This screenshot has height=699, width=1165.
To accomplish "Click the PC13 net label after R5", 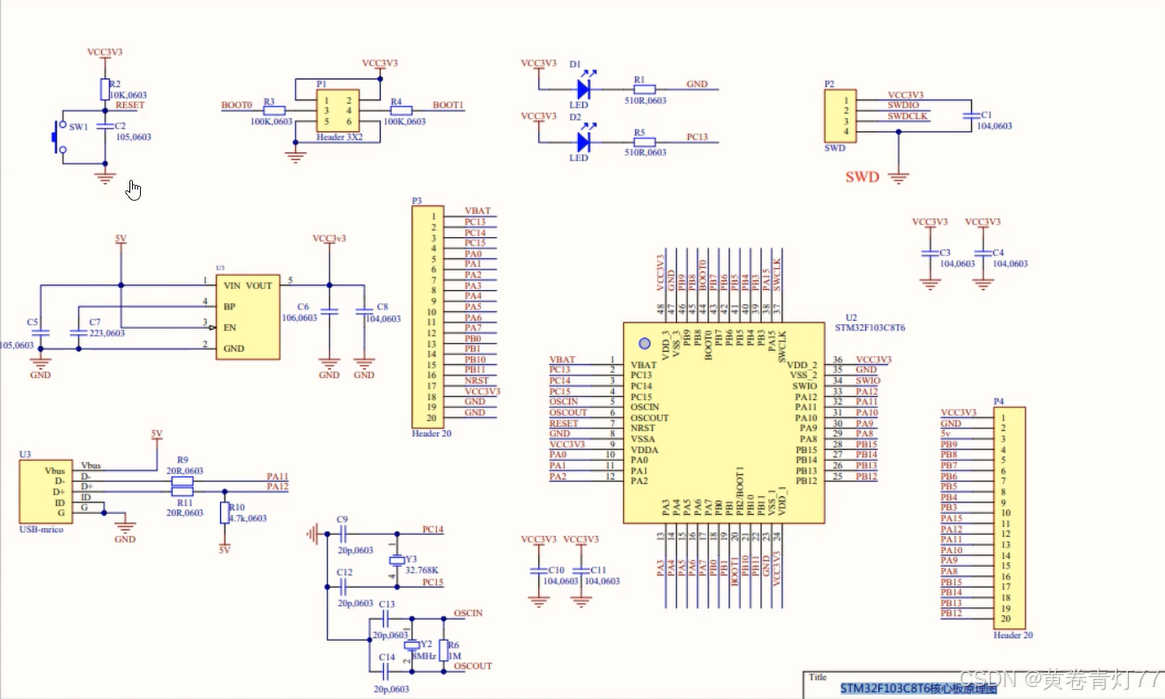I will point(697,137).
